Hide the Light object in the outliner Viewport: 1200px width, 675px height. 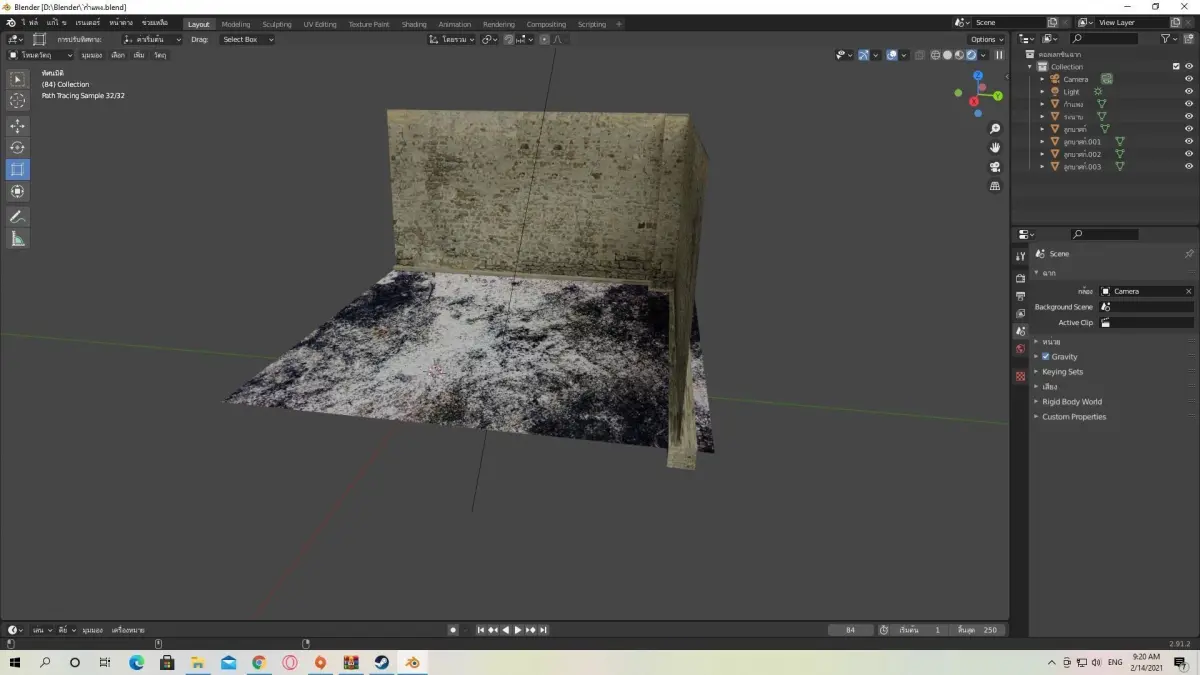point(1189,92)
